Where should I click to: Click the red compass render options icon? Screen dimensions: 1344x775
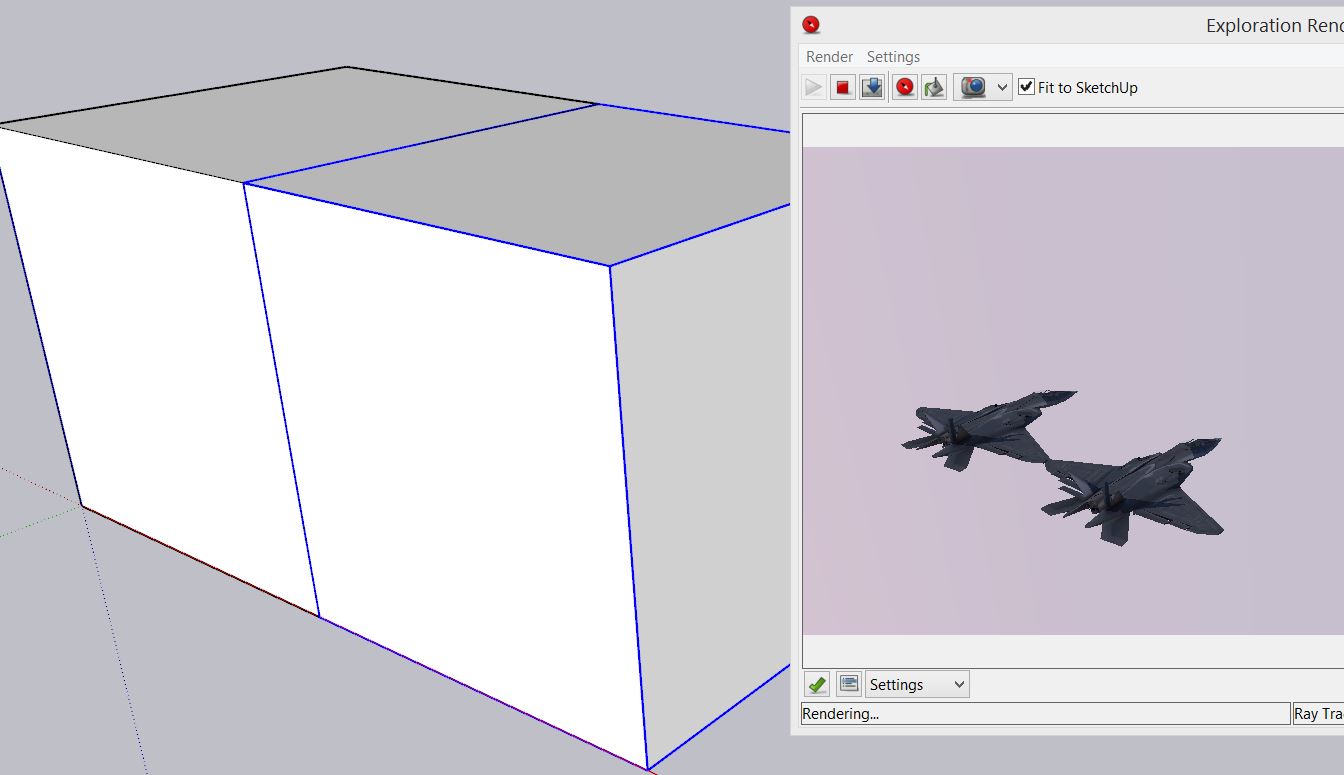[905, 87]
